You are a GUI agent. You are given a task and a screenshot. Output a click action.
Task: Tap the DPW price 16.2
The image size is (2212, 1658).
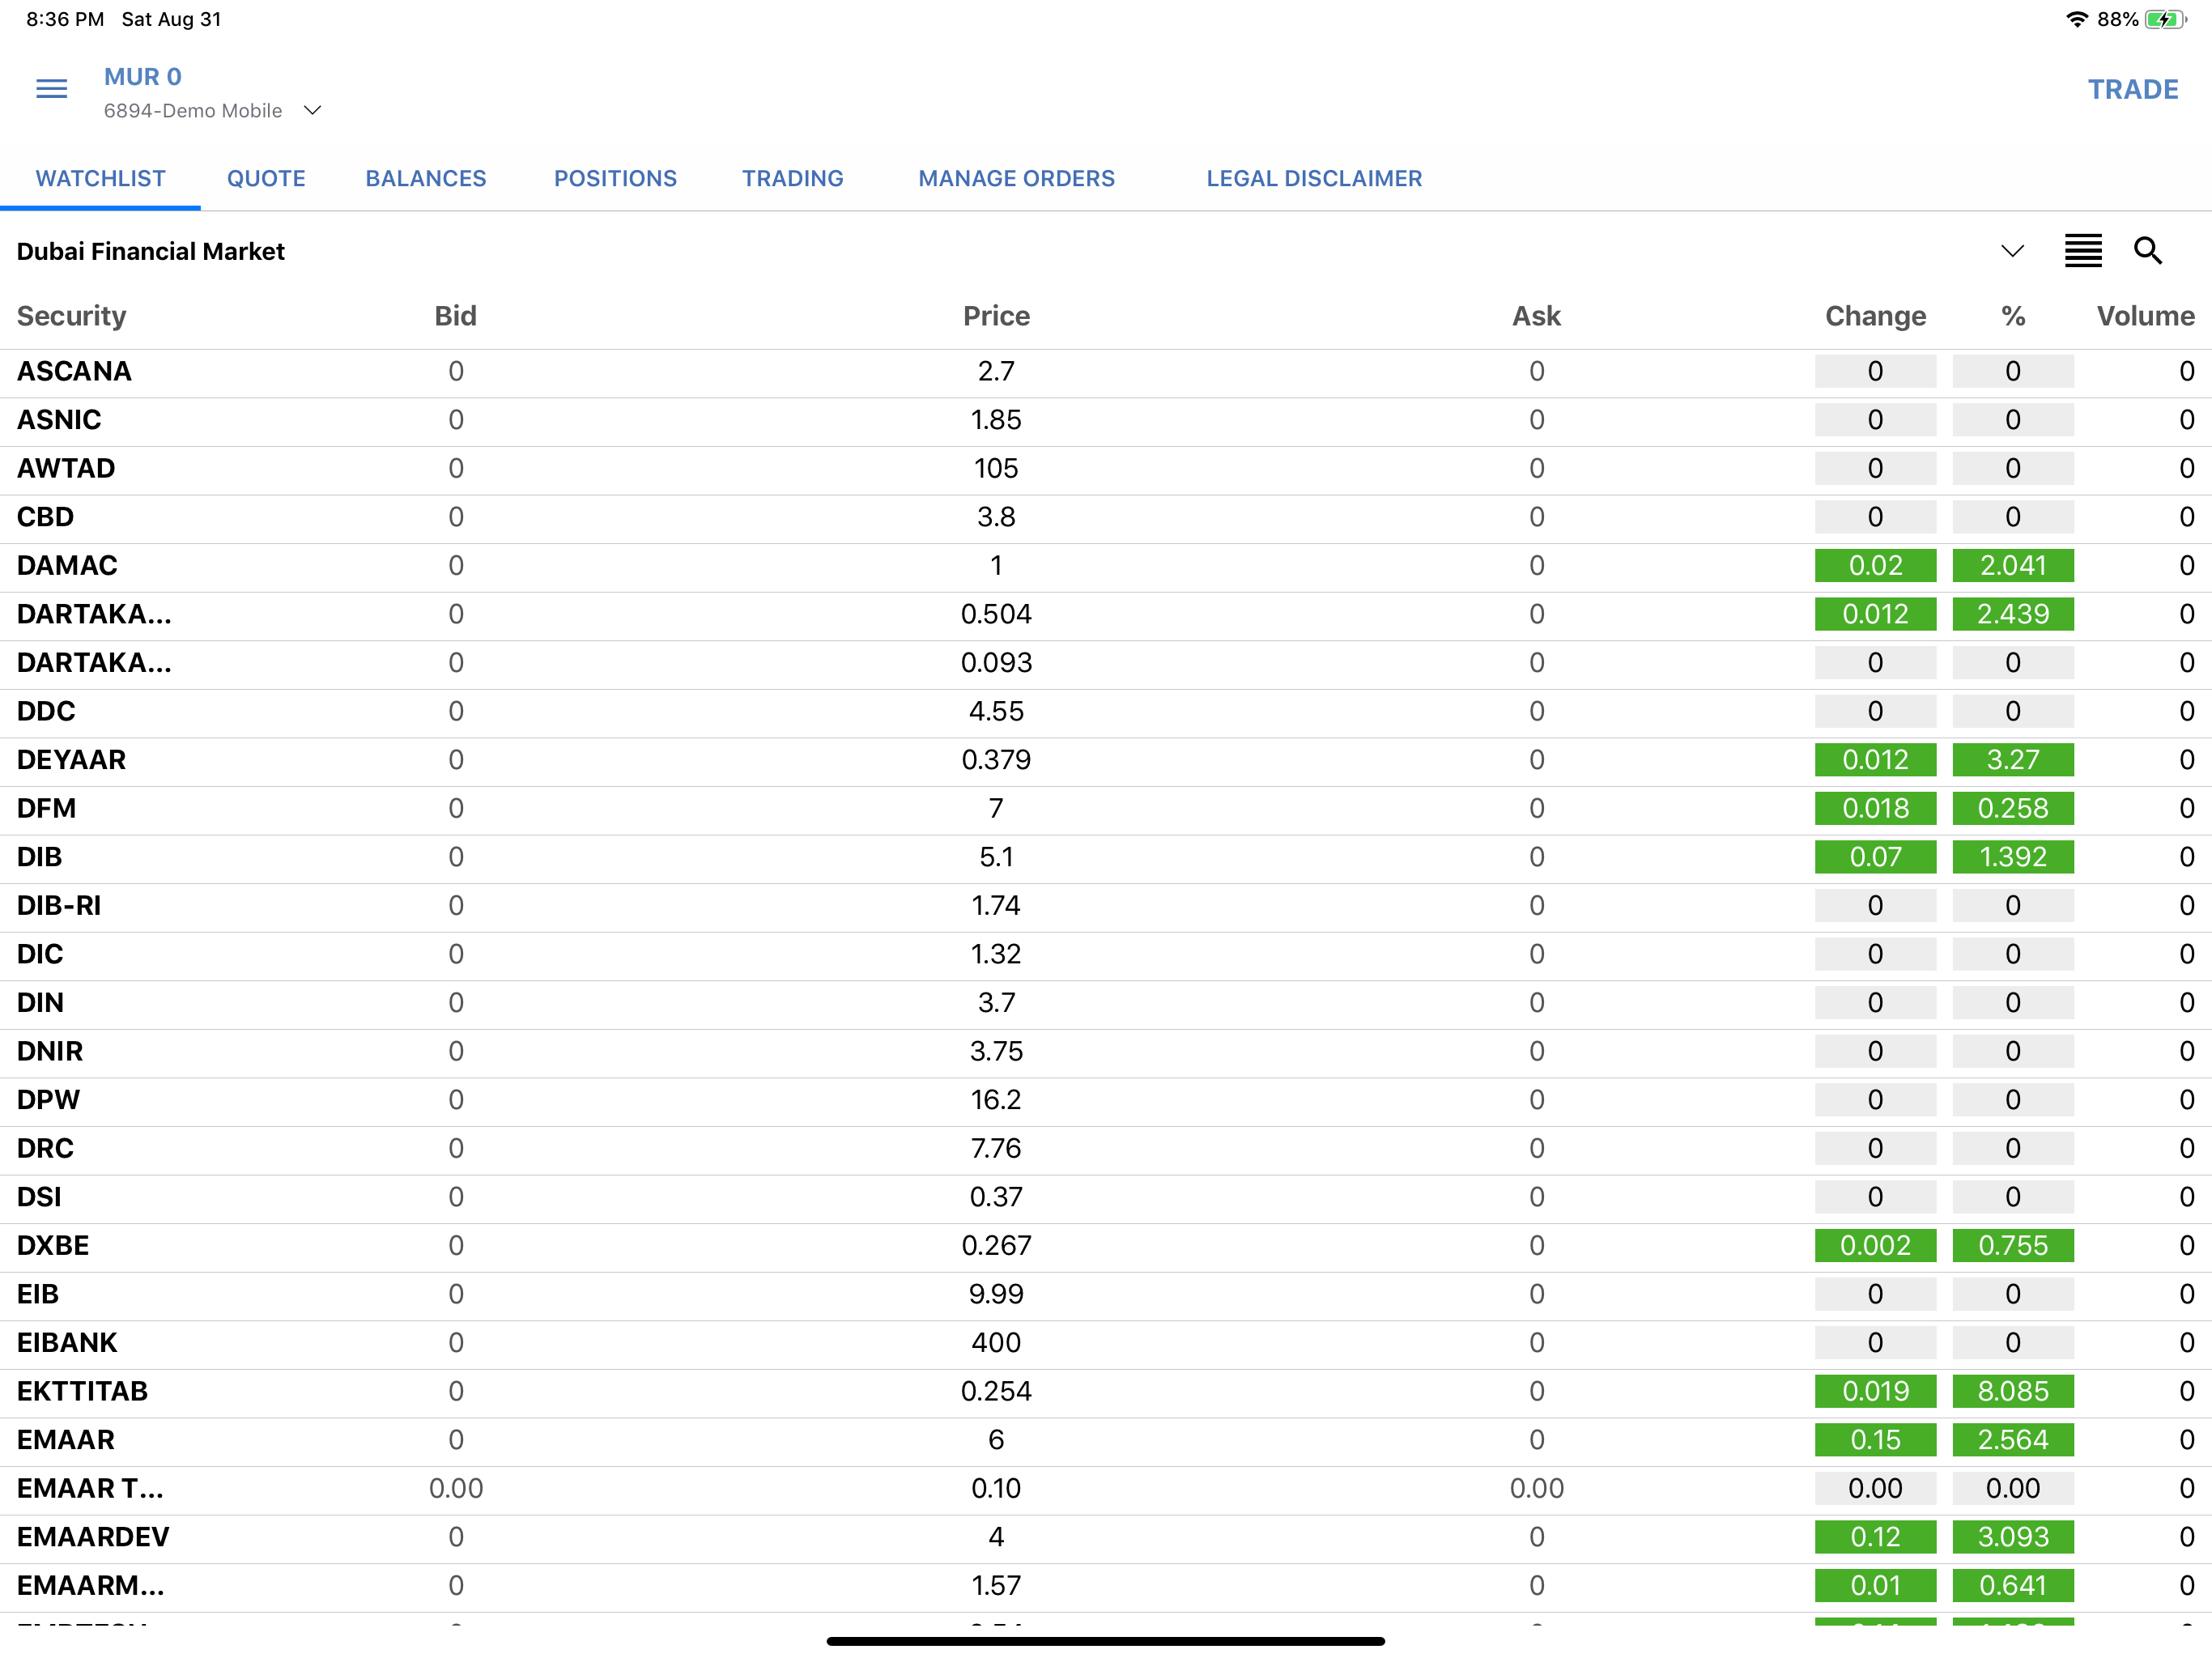pyautogui.click(x=996, y=1100)
